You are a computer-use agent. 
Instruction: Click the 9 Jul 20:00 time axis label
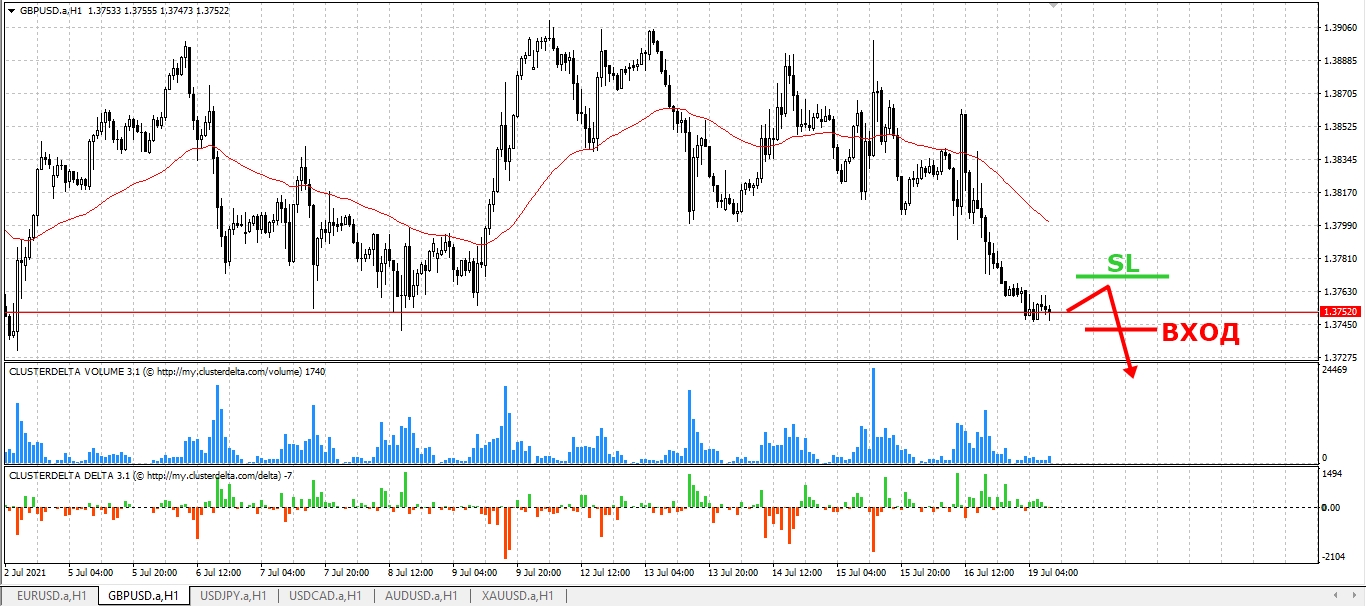[x=540, y=573]
